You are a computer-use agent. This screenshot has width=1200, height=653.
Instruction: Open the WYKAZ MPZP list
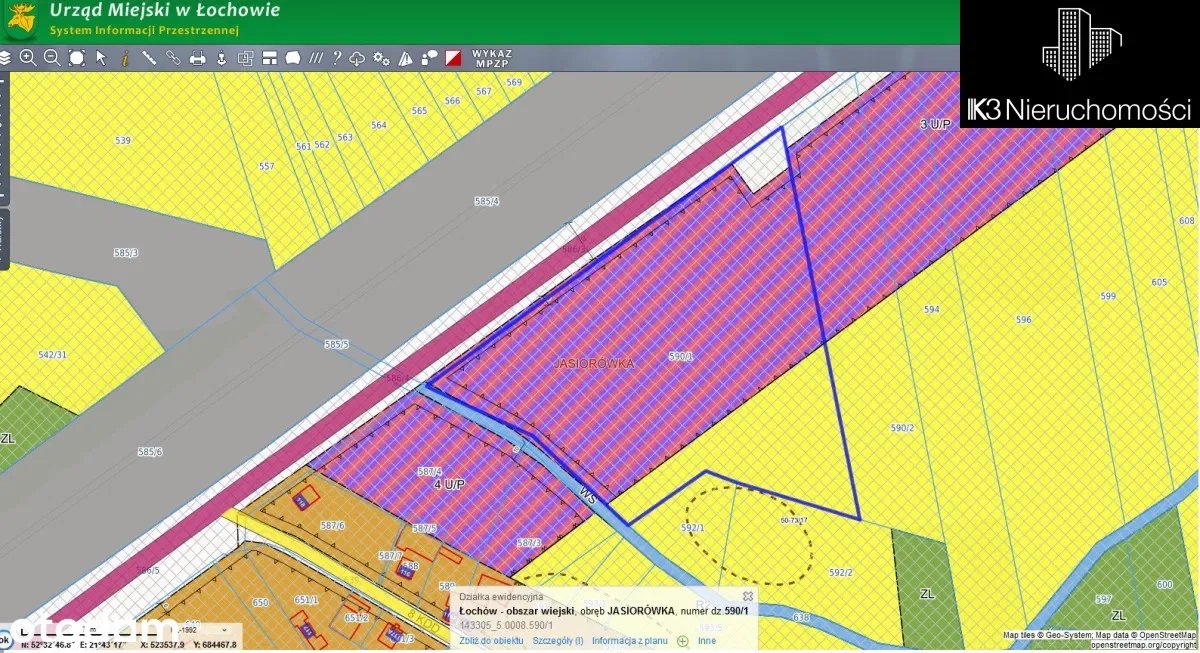click(491, 57)
